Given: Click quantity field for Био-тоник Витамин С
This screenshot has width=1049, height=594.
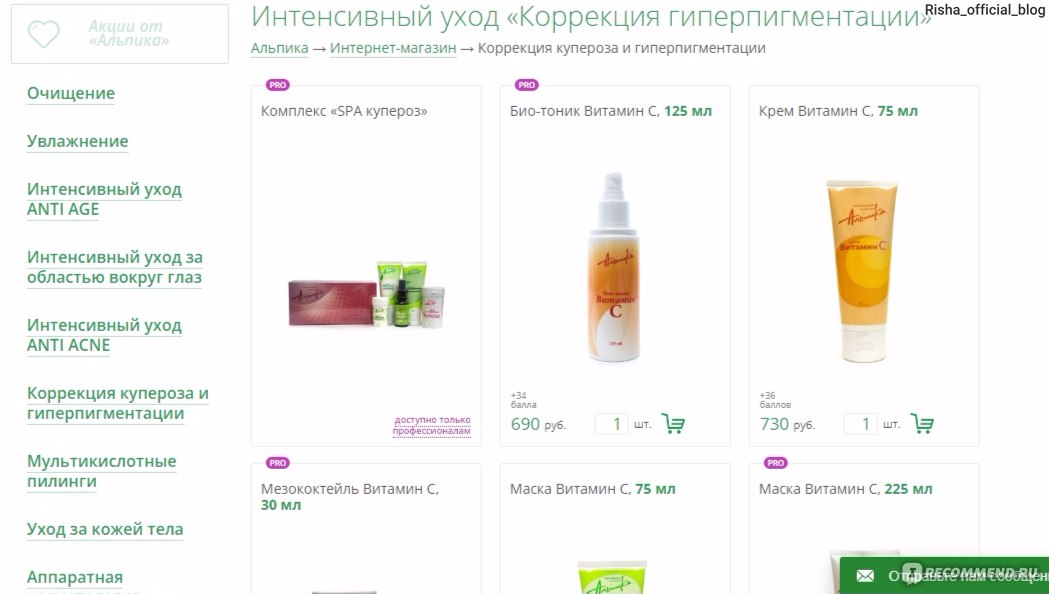Looking at the screenshot, I should coord(611,424).
